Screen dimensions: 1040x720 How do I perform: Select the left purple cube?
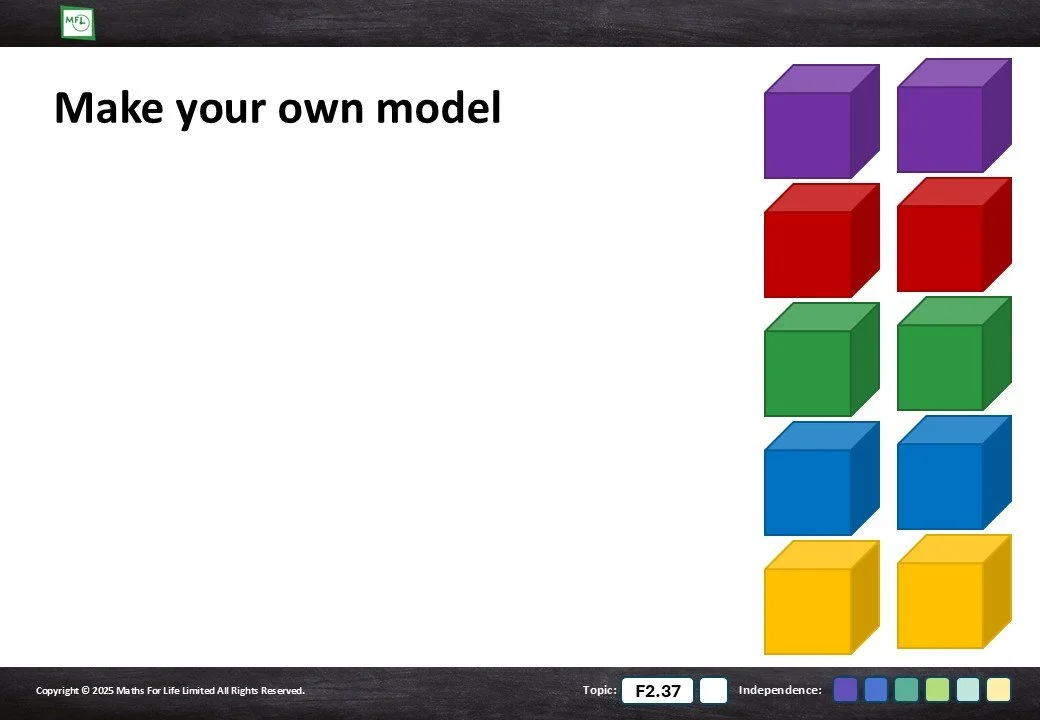click(x=822, y=121)
